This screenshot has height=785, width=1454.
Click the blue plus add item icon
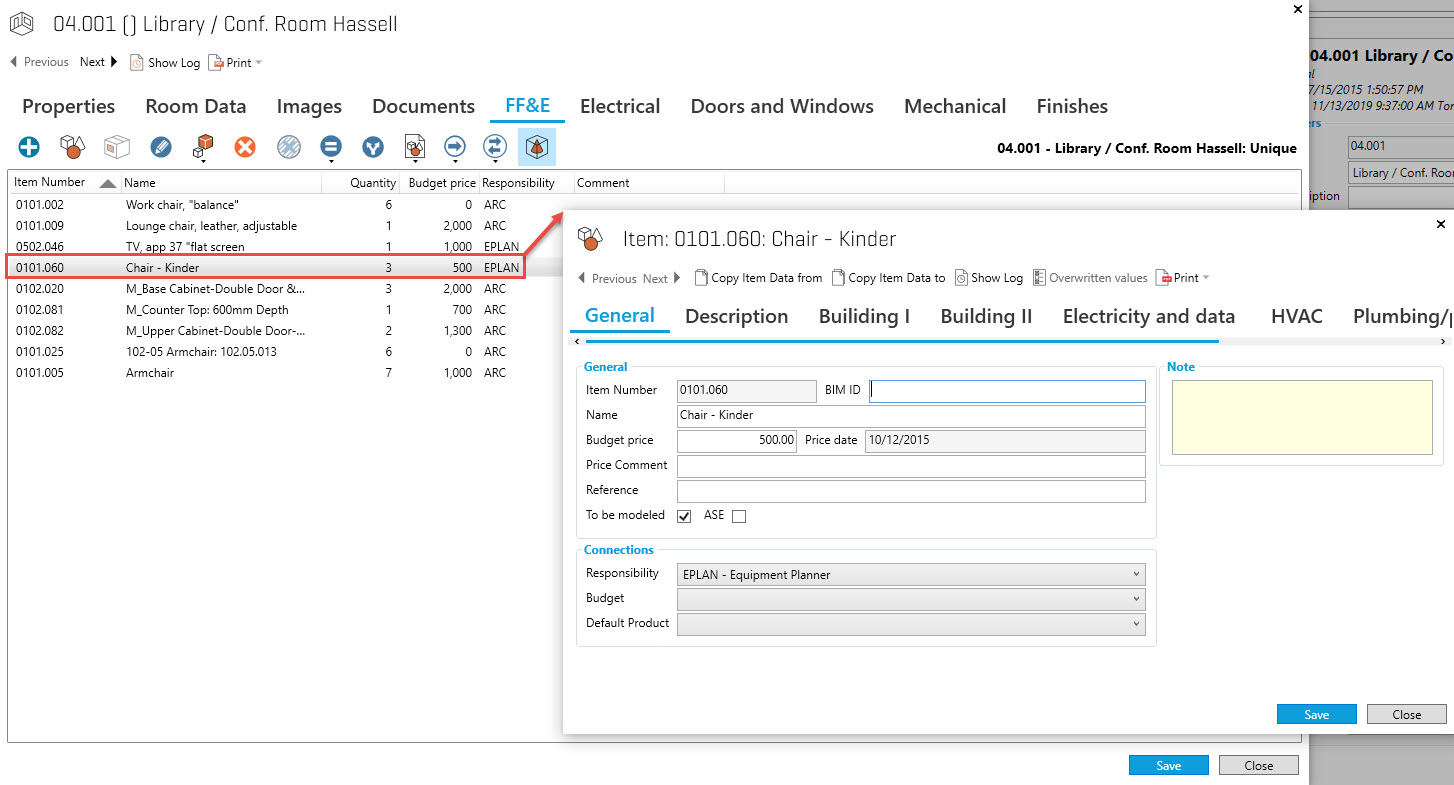pyautogui.click(x=29, y=147)
